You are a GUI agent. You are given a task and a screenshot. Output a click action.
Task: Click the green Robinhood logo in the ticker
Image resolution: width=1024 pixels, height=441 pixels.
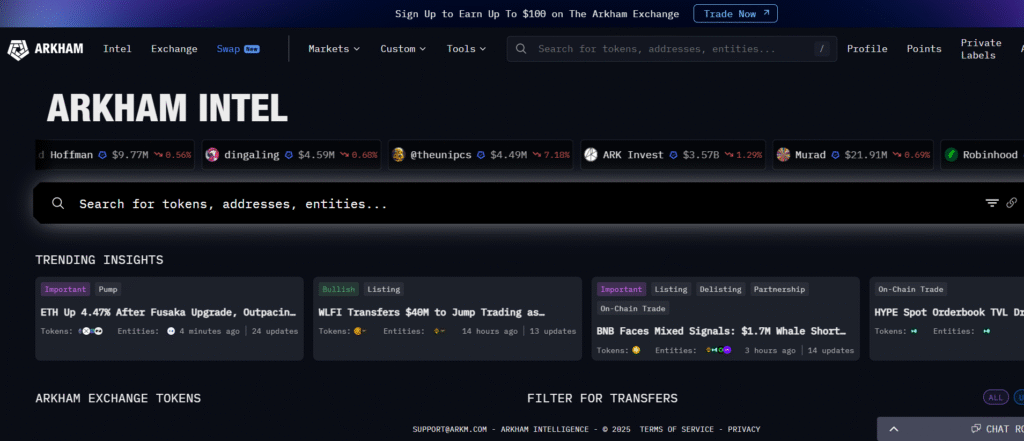point(952,155)
